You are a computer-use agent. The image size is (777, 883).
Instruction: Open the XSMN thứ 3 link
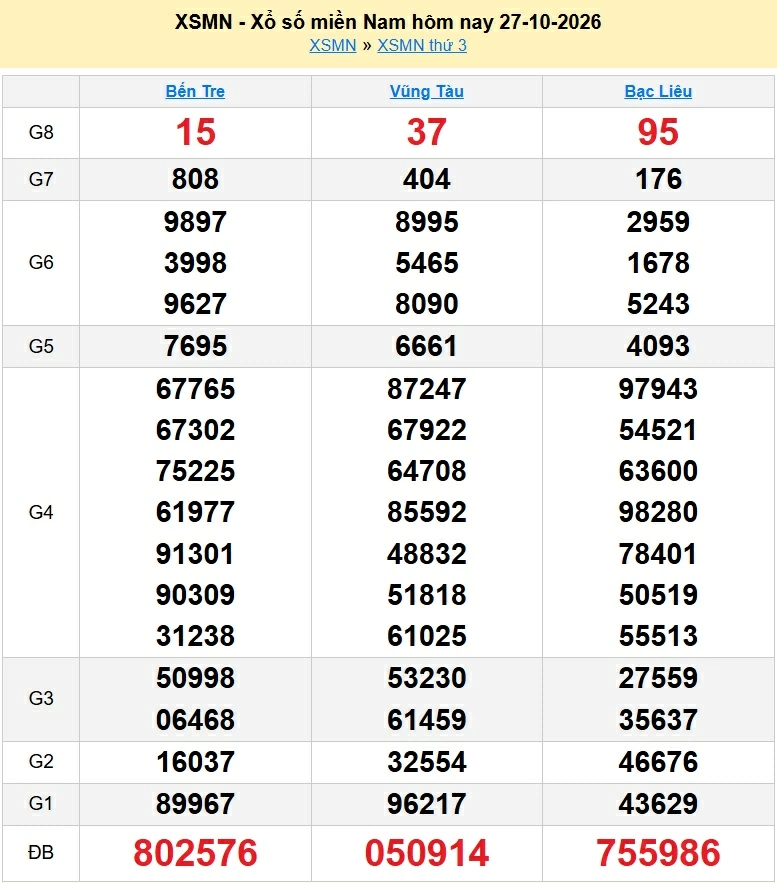(422, 45)
